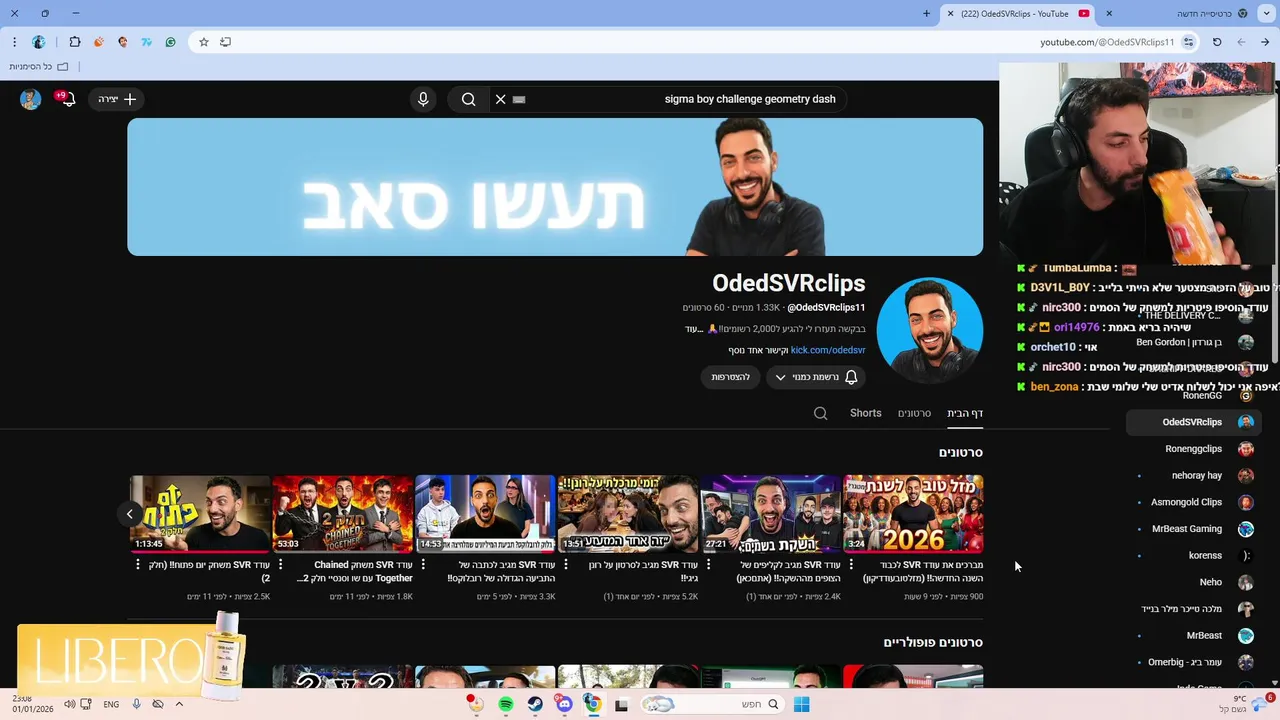This screenshot has height=720, width=1280.
Task: Open MrBeast Gaming in the sidebar
Action: coord(1194,529)
